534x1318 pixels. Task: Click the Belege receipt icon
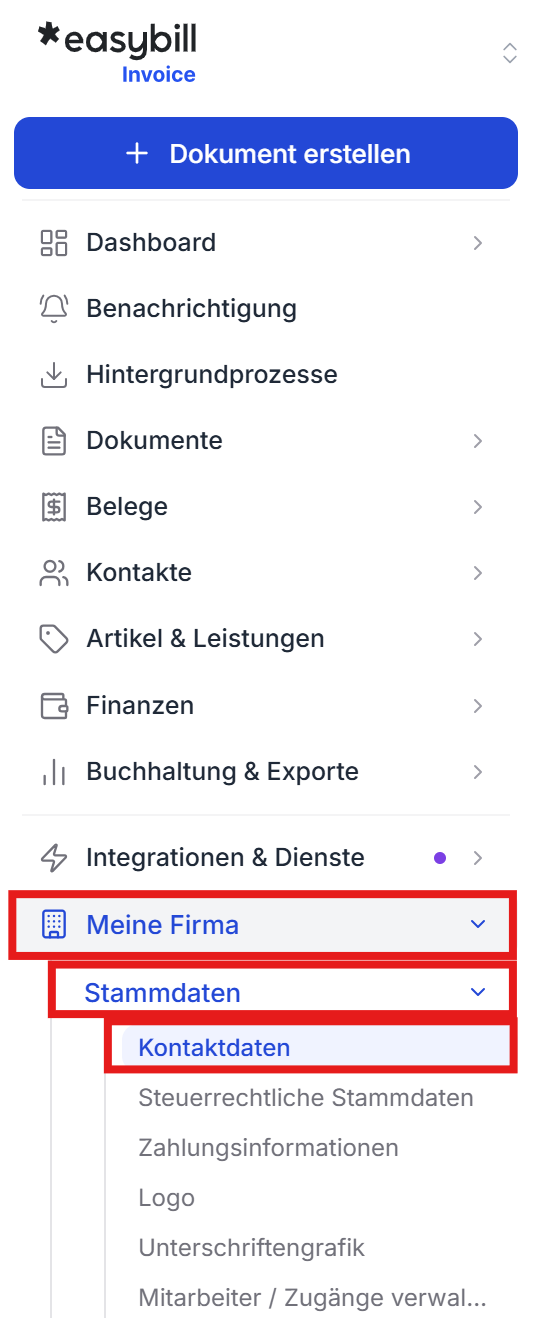[53, 507]
